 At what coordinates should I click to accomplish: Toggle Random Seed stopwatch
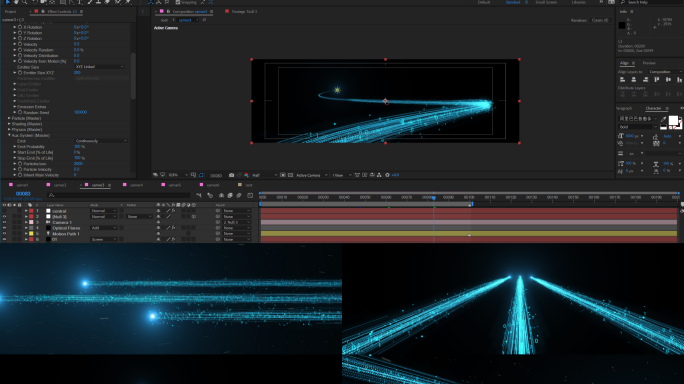pos(20,112)
